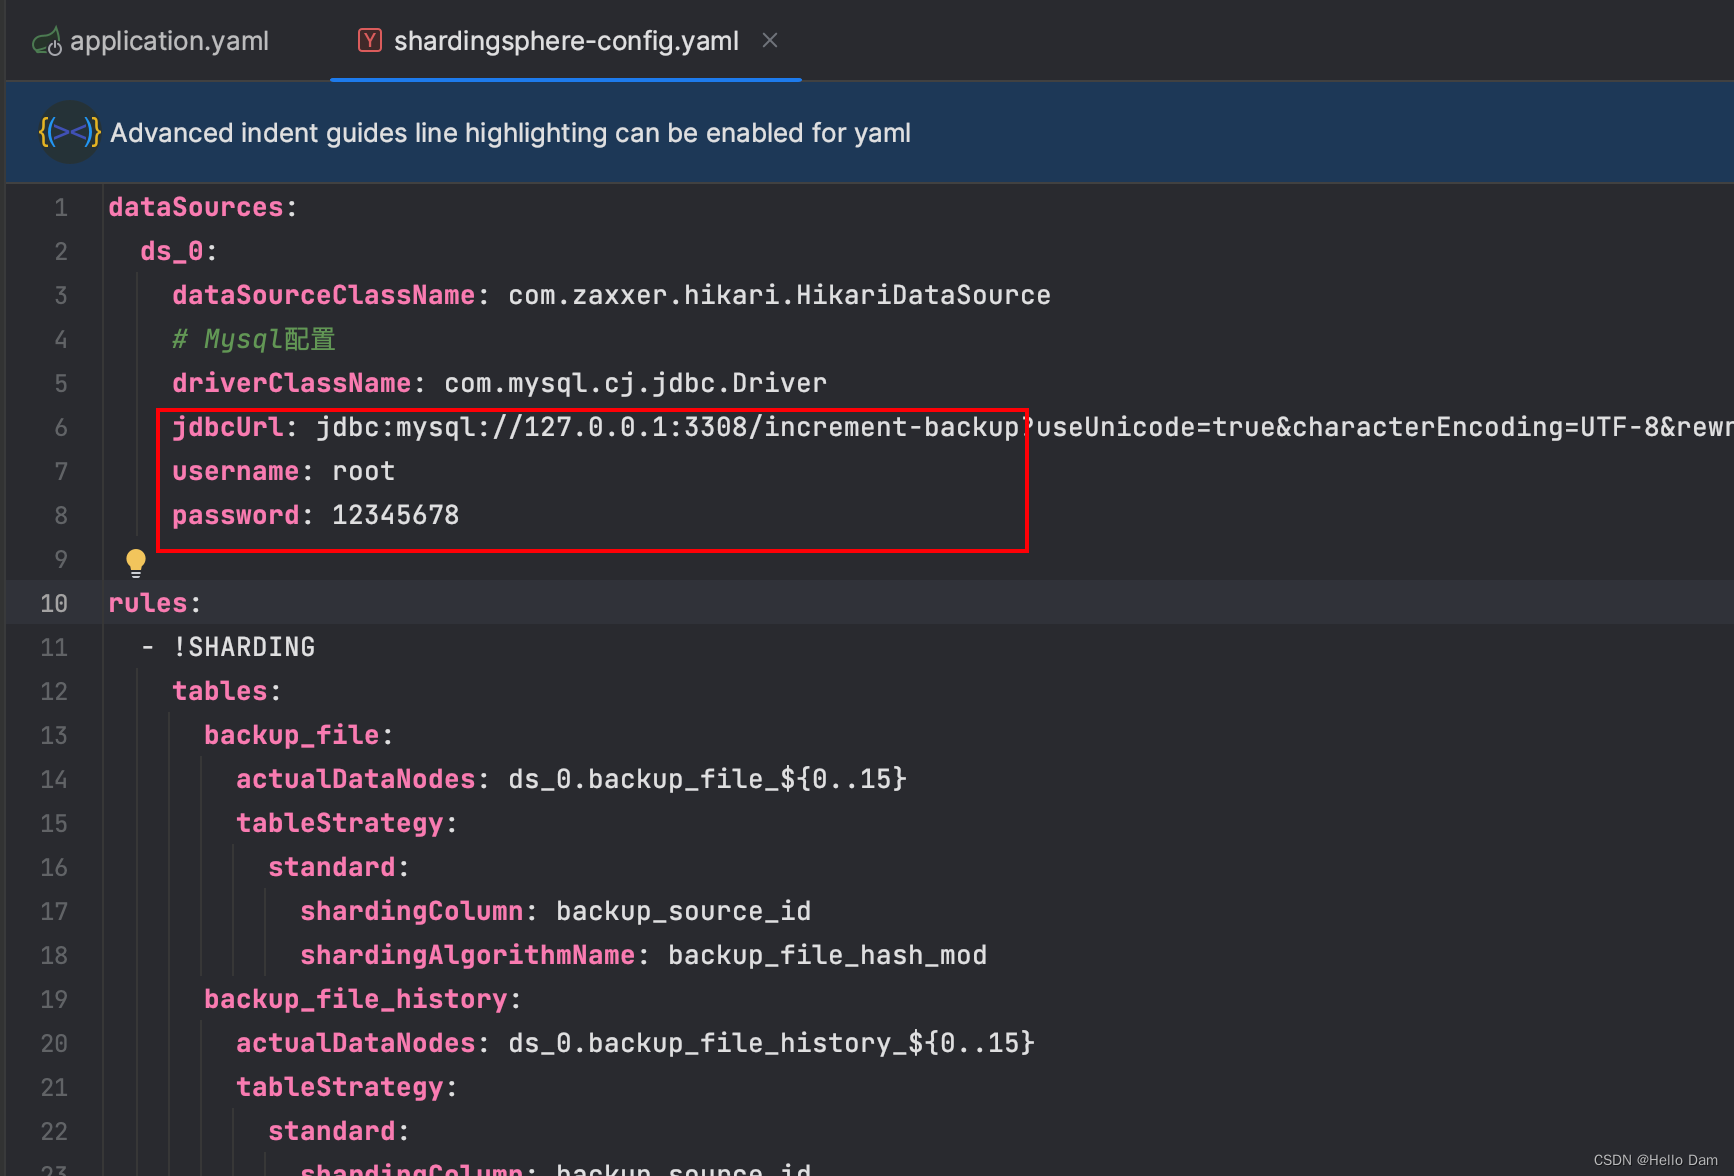Click the standard key on line 16
Image resolution: width=1734 pixels, height=1176 pixels.
point(332,867)
